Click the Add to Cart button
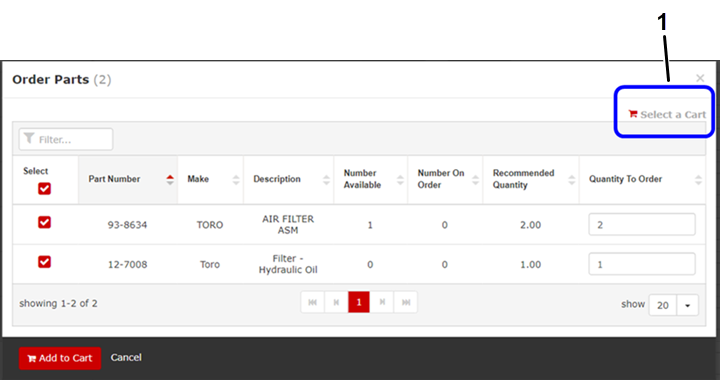 tap(60, 358)
